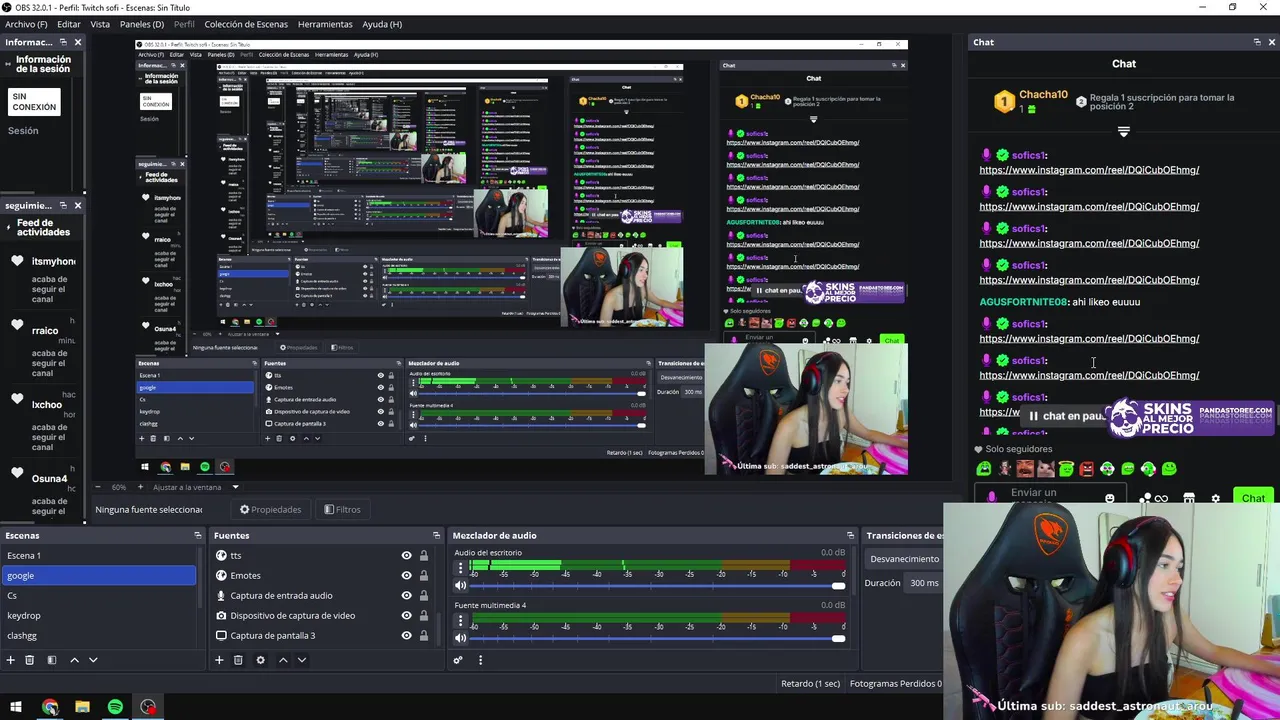
Task: Zoom in preview with plus icon
Action: (x=140, y=487)
